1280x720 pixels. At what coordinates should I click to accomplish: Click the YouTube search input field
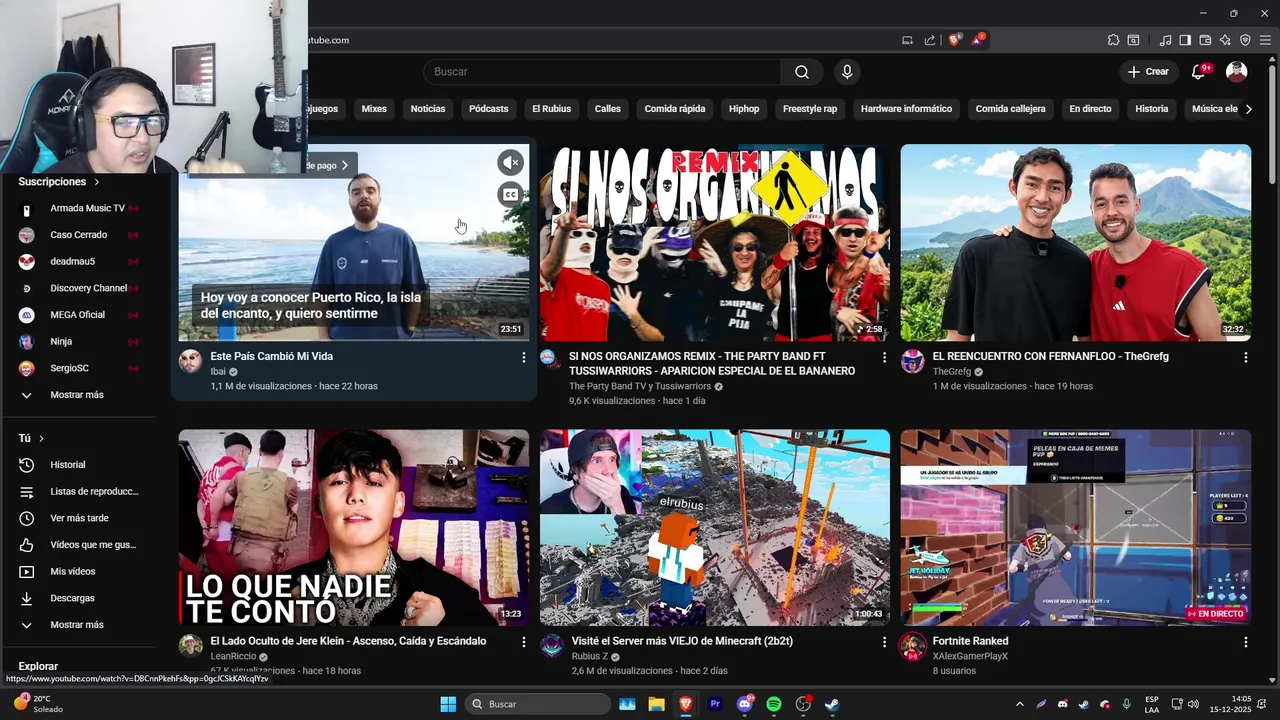pos(602,72)
